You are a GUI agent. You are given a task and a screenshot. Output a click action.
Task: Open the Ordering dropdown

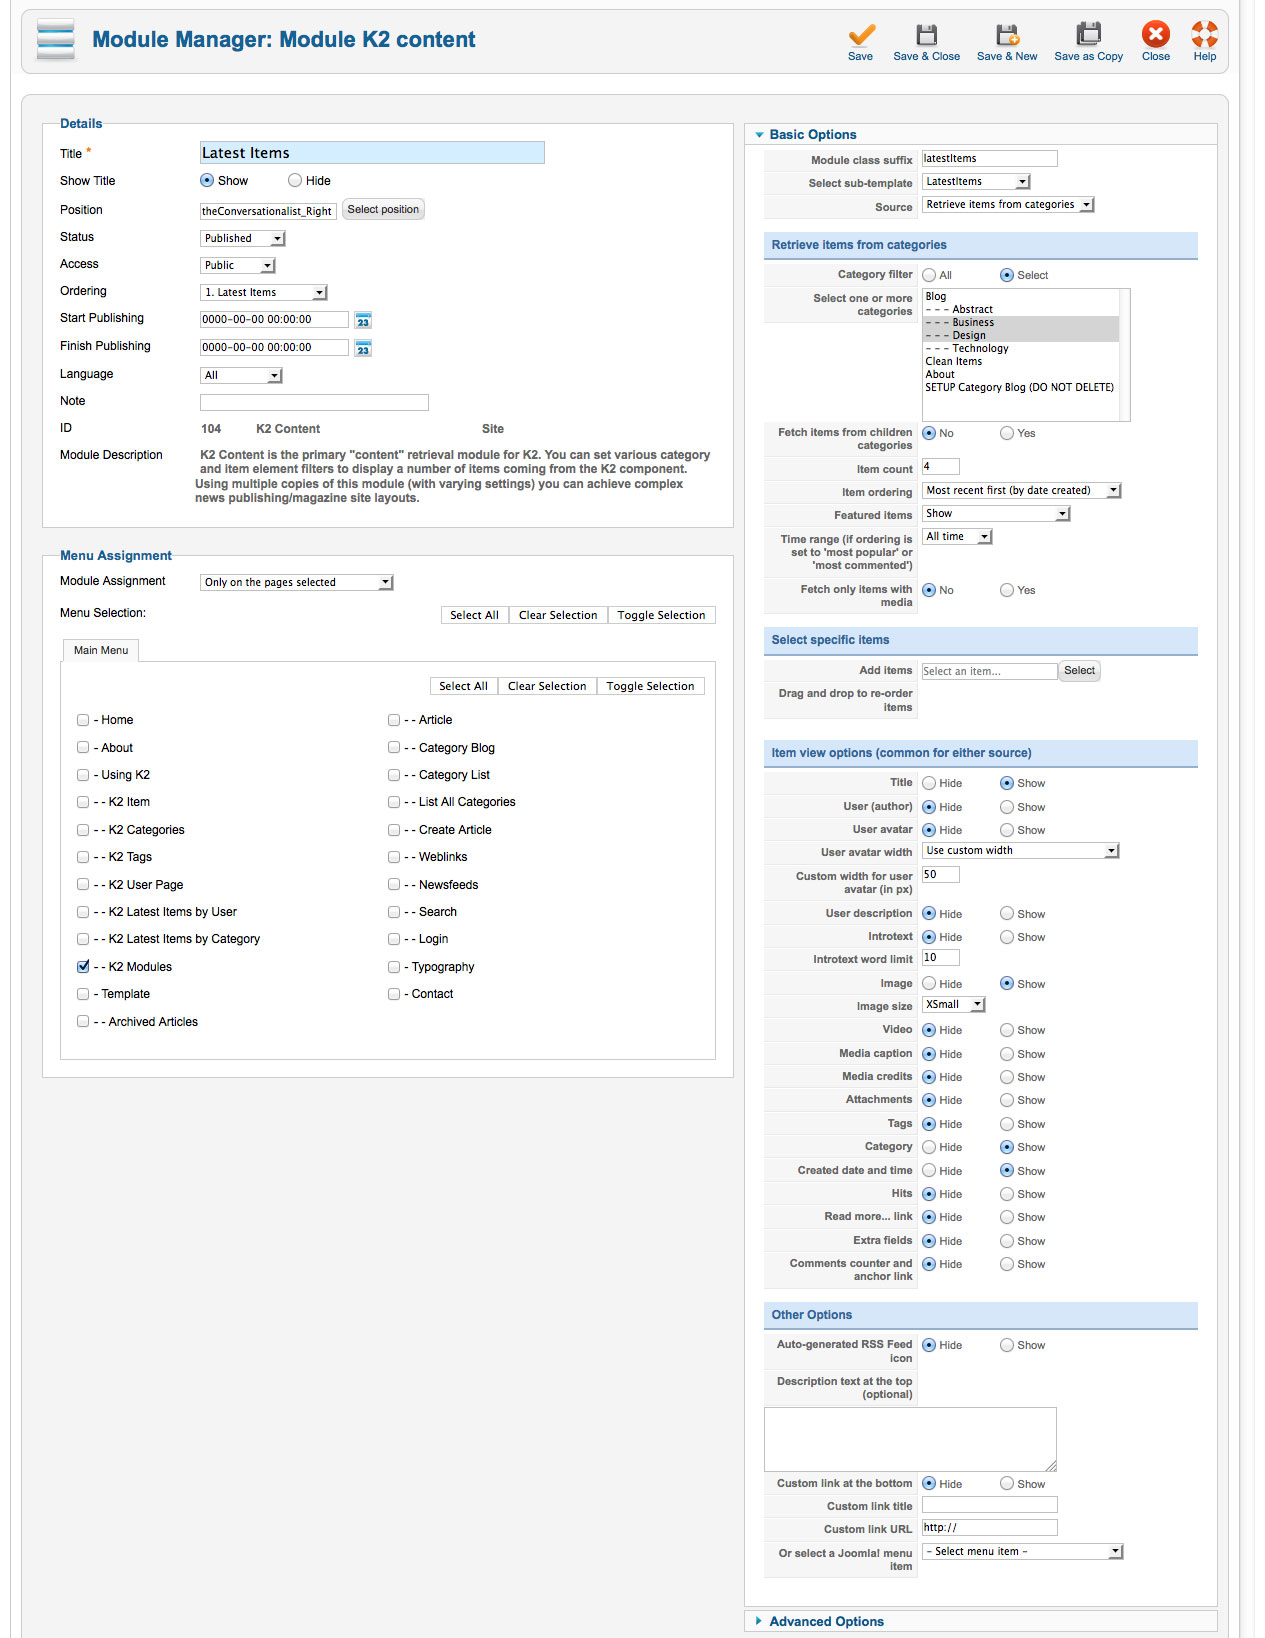click(264, 292)
